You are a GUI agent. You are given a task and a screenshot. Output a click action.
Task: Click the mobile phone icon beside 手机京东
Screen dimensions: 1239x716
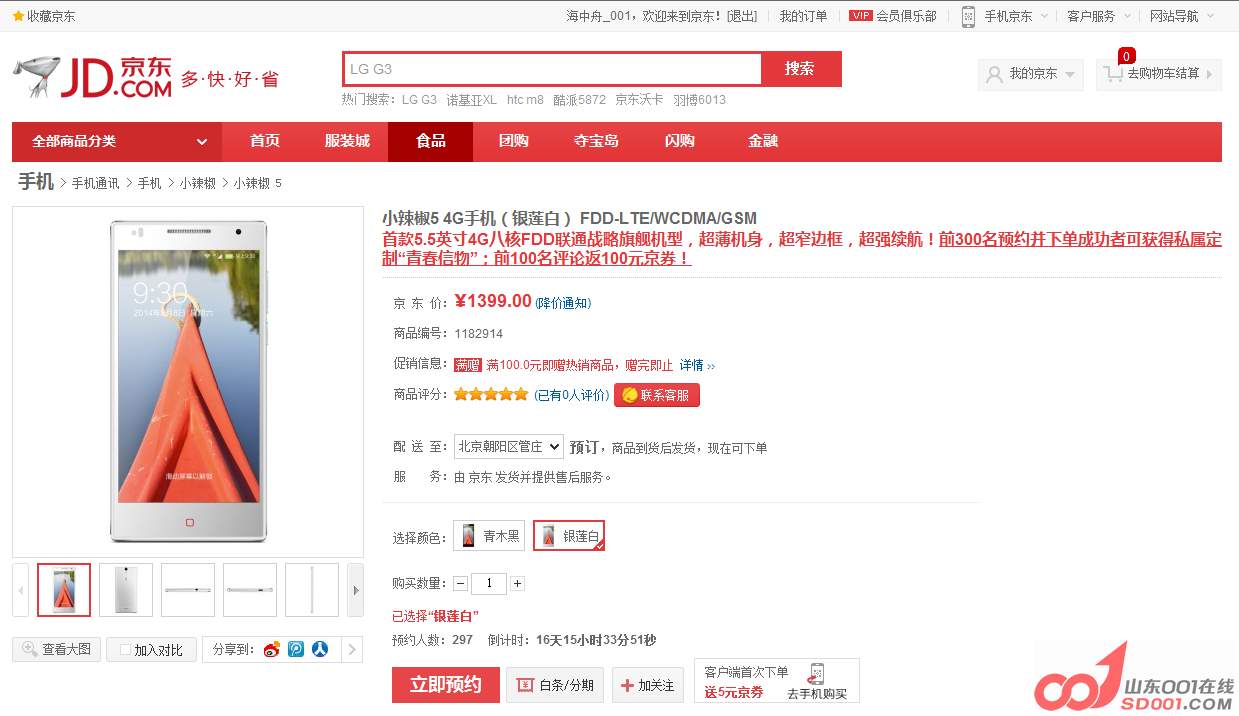968,16
